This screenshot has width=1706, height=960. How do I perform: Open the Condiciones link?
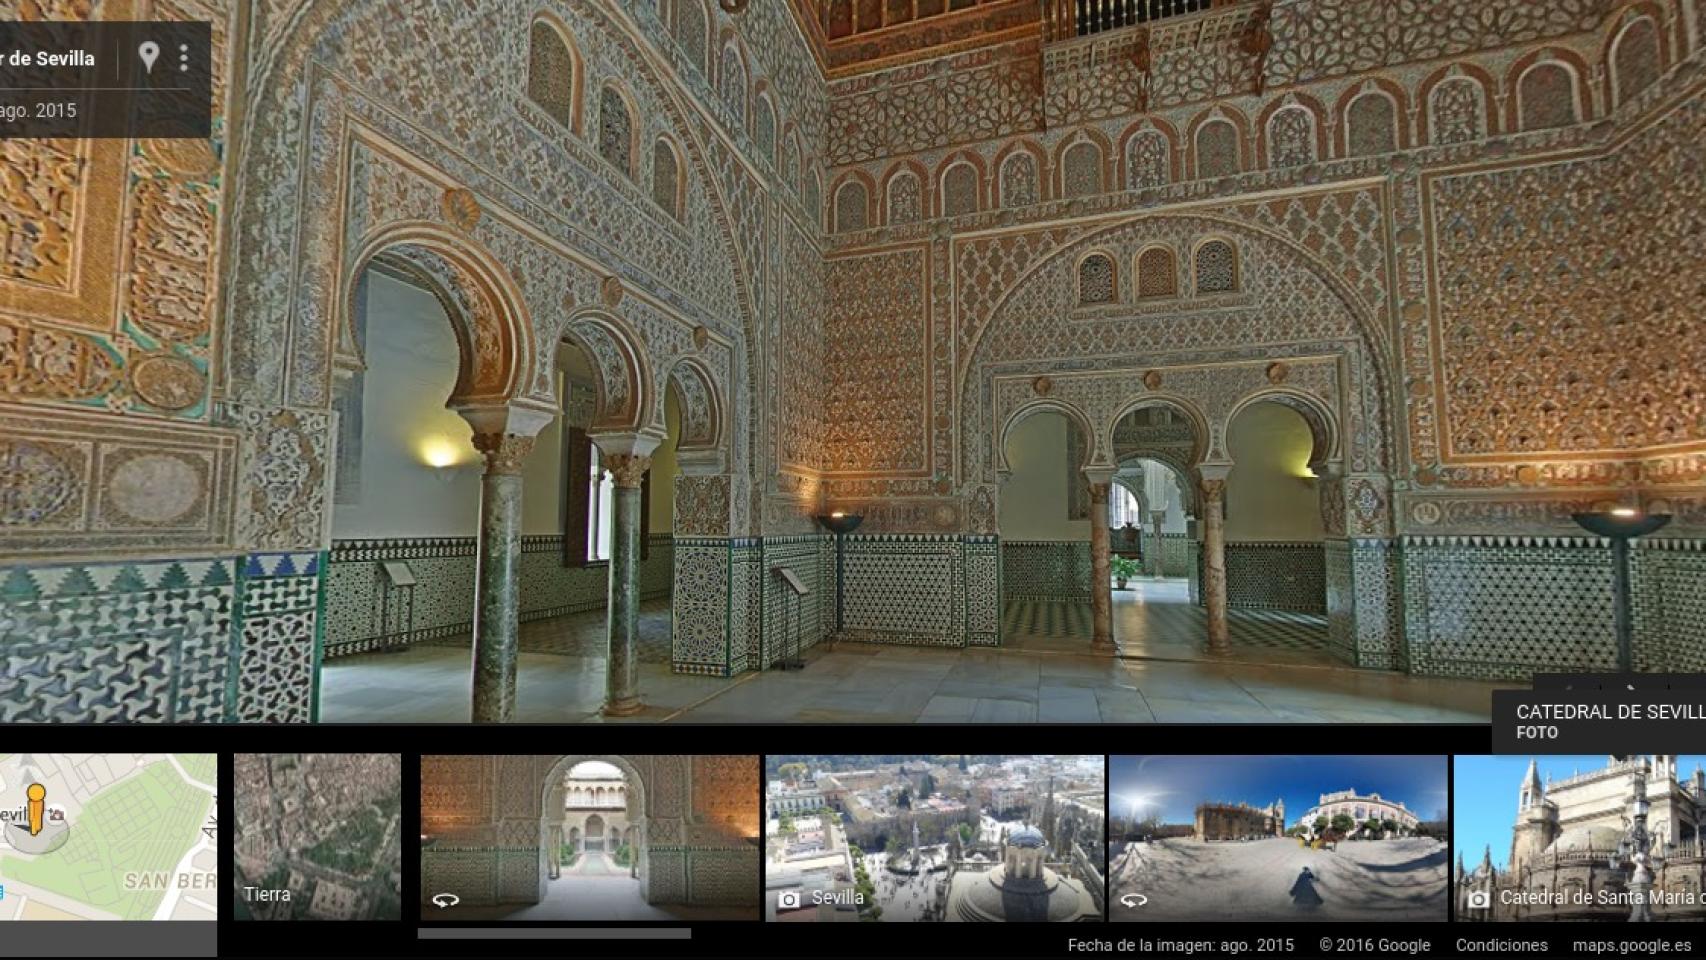[1501, 945]
